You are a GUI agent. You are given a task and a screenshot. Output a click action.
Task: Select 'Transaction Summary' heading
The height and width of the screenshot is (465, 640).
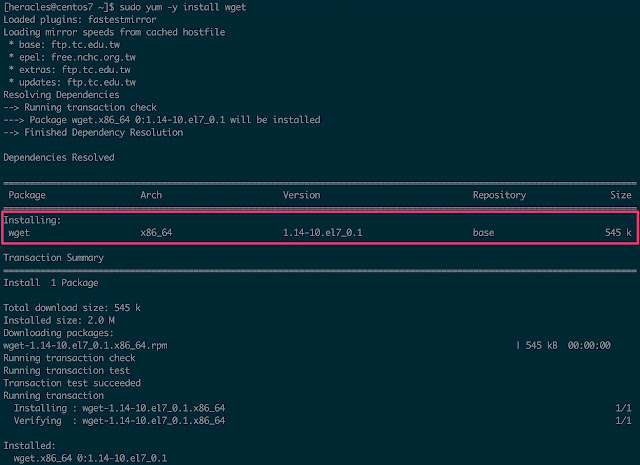[x=53, y=258]
